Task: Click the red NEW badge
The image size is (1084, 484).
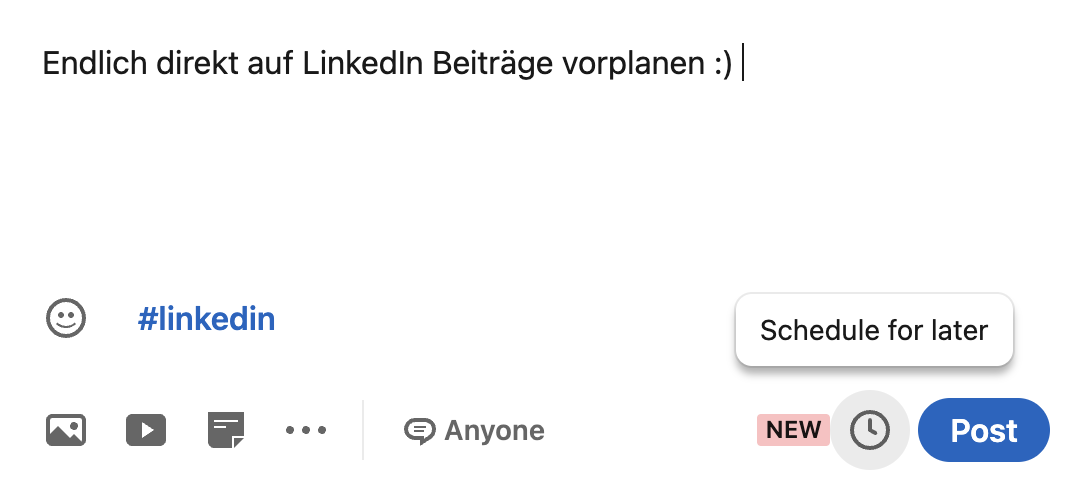Action: [793, 430]
